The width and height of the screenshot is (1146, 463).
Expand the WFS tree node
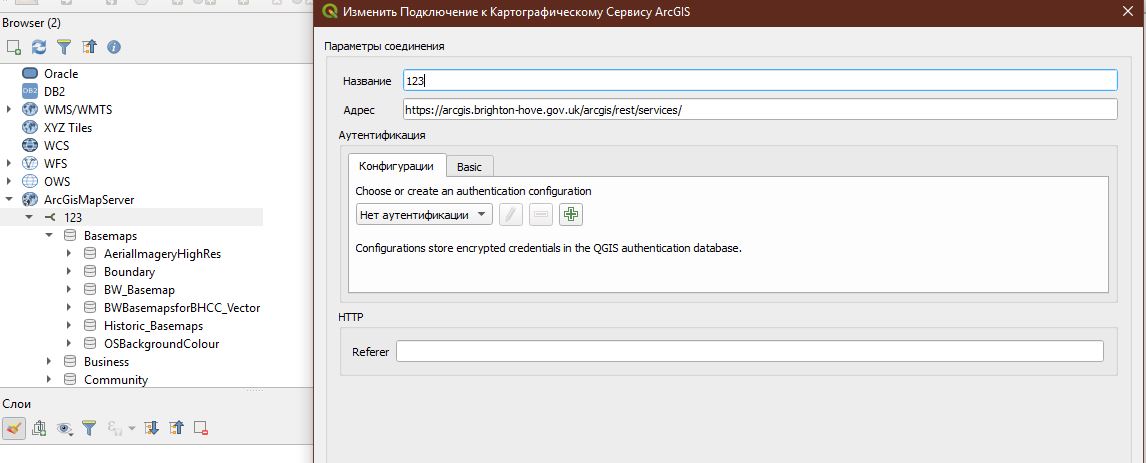pos(9,163)
